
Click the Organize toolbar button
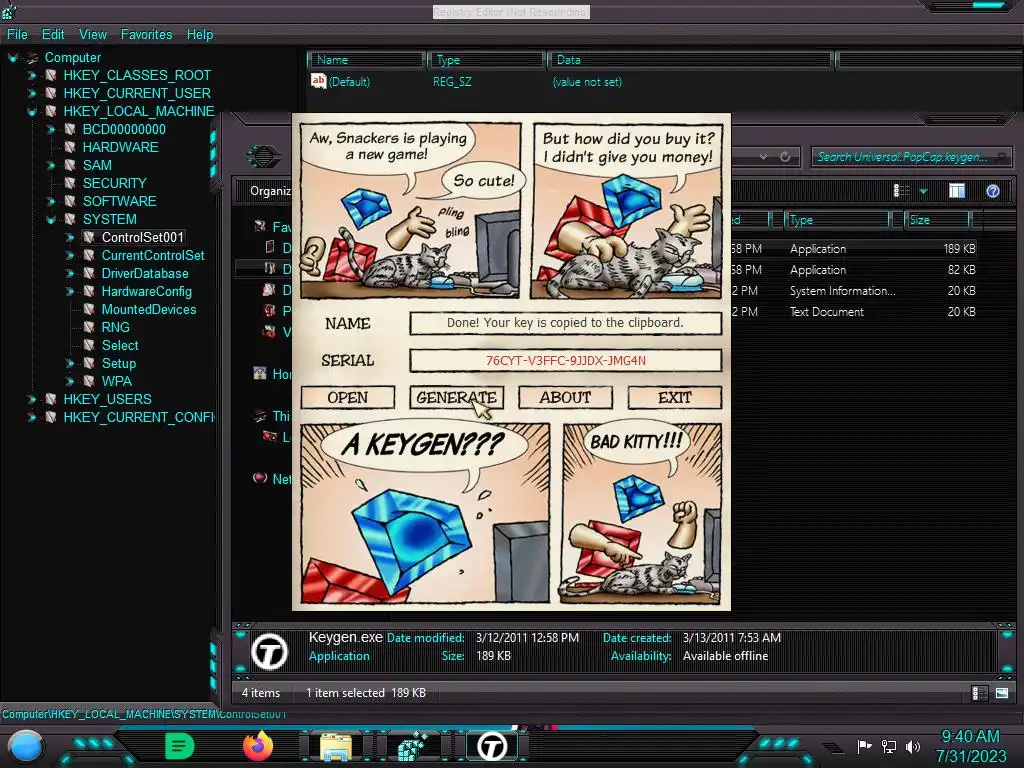(270, 191)
